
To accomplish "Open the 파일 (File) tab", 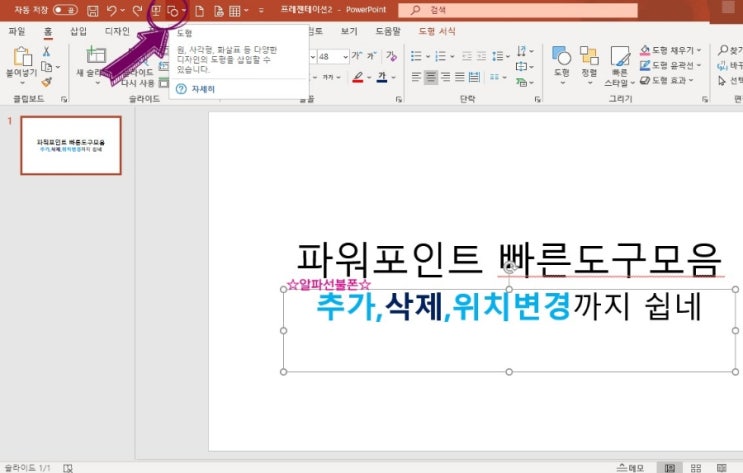I will (x=17, y=31).
